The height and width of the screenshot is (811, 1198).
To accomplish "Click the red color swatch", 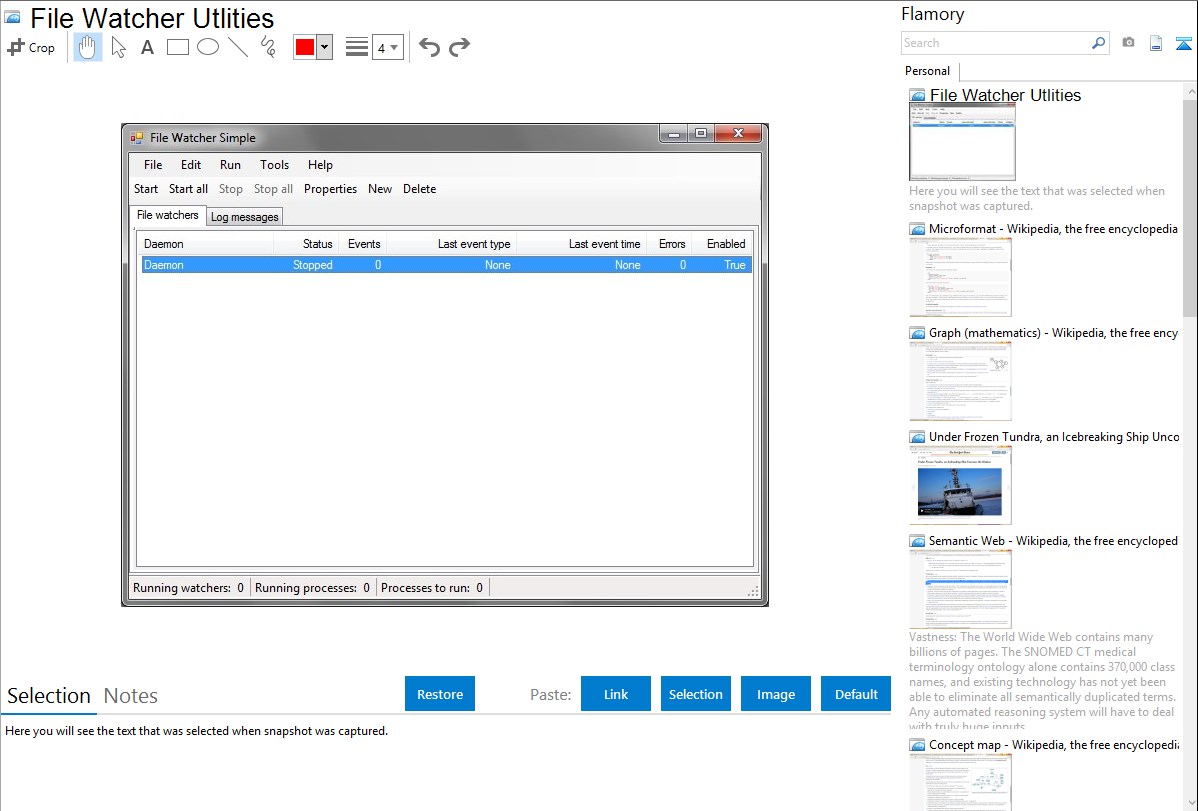I will click(x=305, y=47).
